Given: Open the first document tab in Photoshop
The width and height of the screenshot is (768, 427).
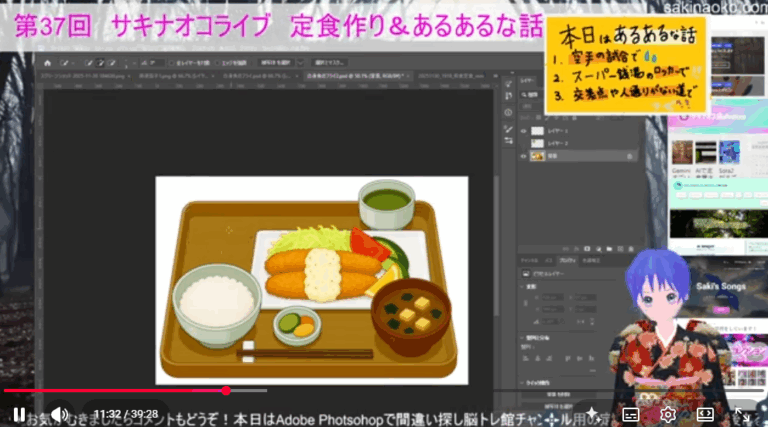Looking at the screenshot, I should [72, 76].
